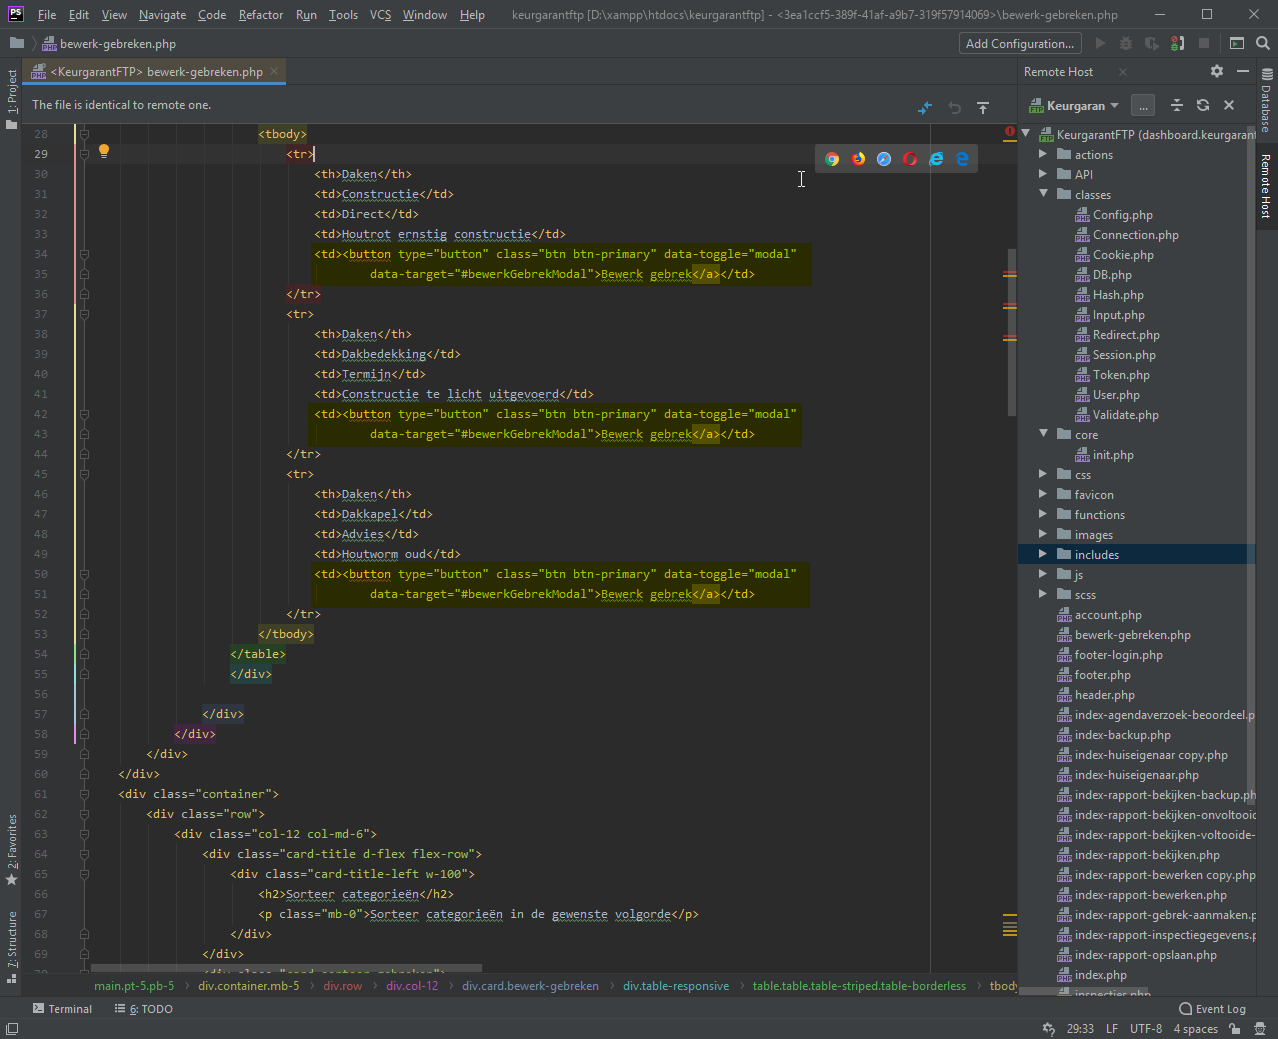Open file in Firefox browser

pyautogui.click(x=858, y=159)
